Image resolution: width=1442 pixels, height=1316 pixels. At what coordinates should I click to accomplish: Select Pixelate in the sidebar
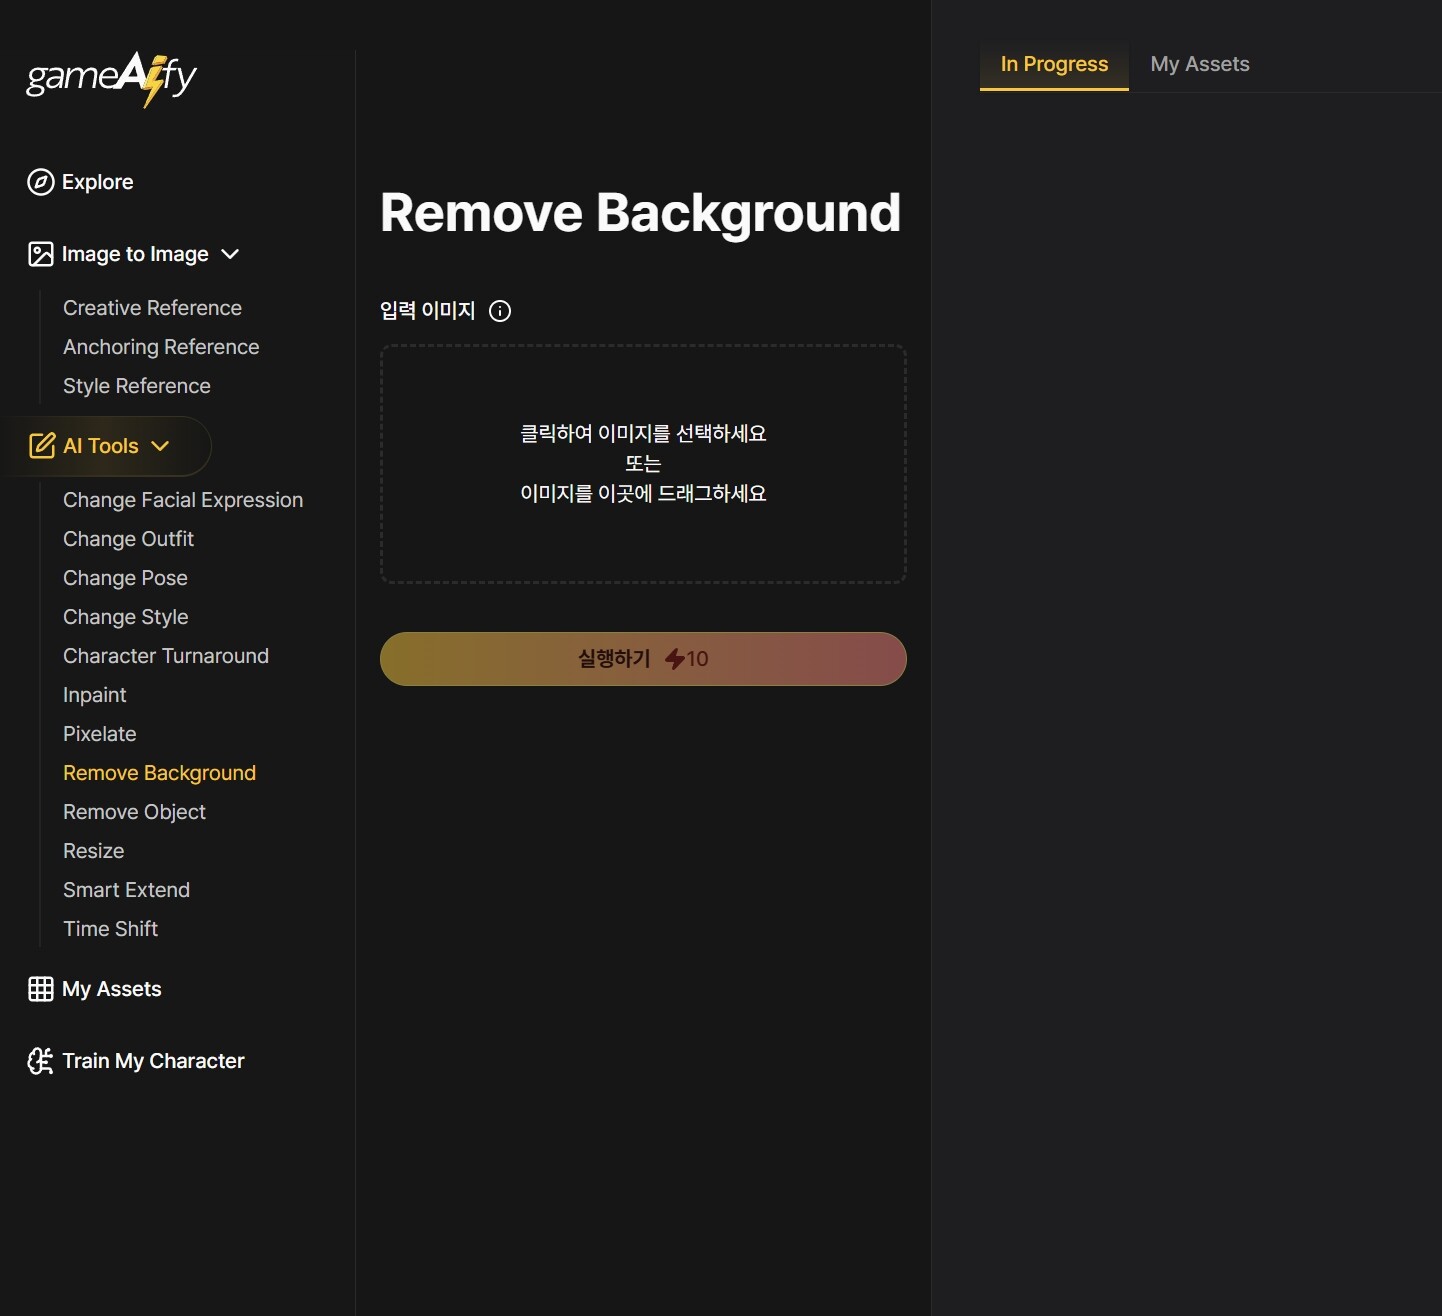tap(100, 734)
